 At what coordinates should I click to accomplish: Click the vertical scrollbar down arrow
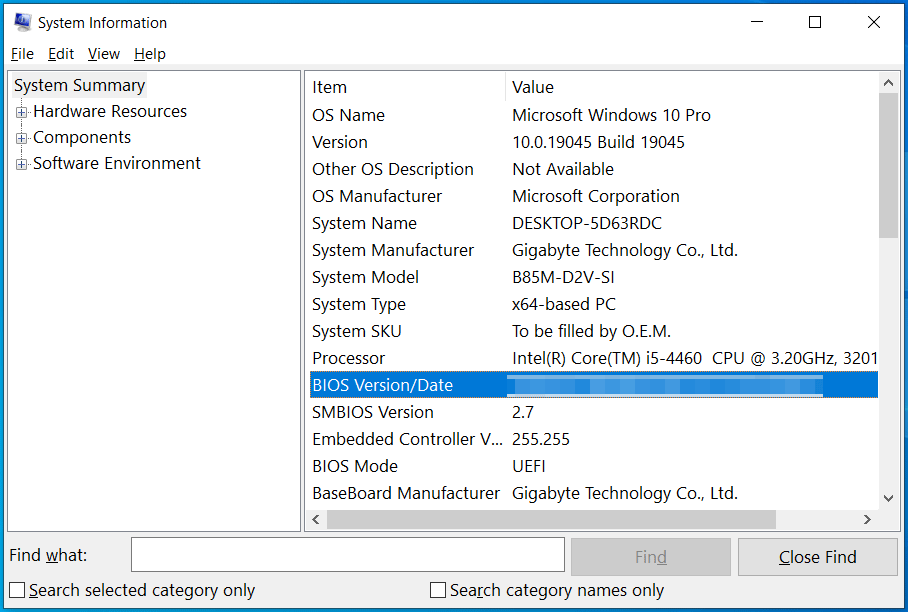point(889,498)
